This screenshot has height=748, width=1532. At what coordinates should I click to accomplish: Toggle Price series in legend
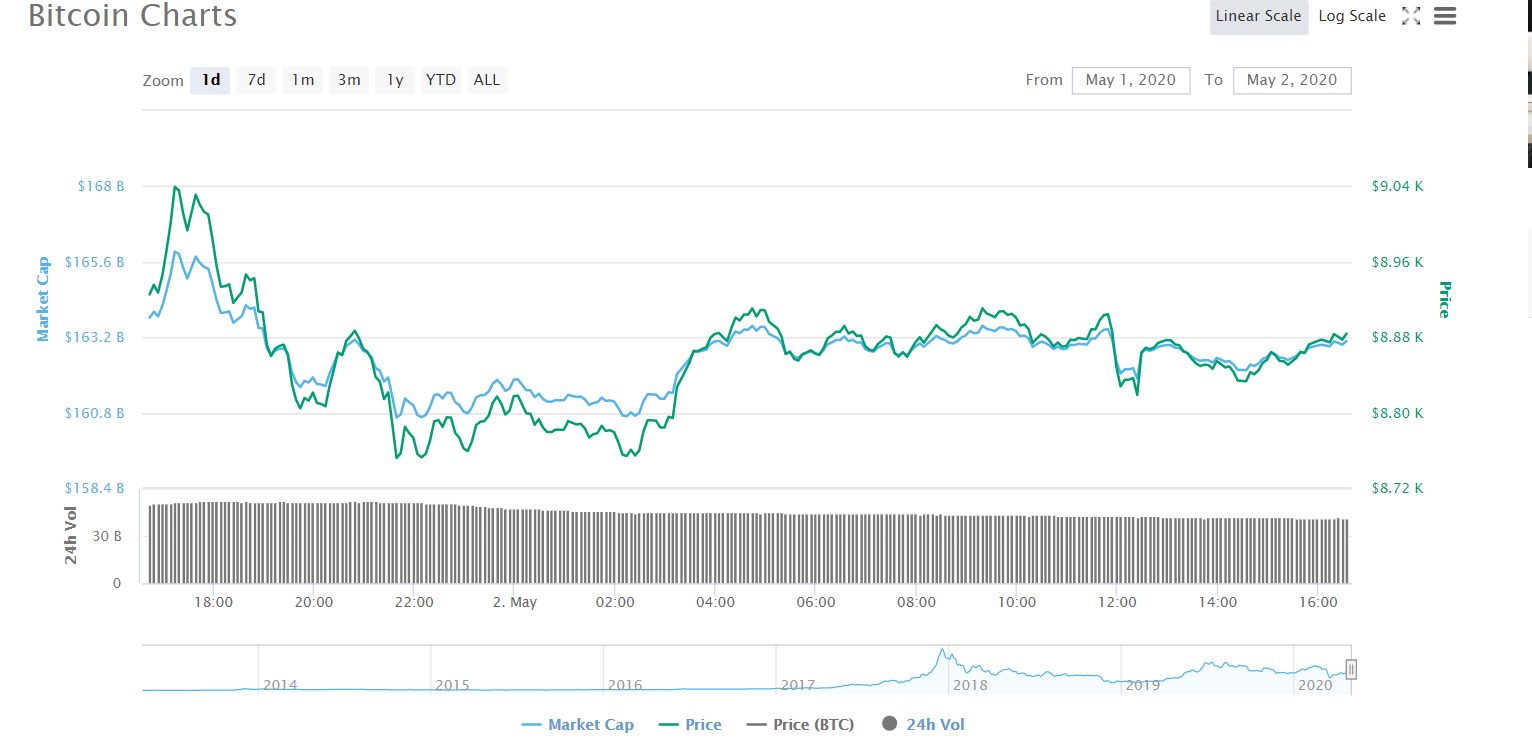click(x=690, y=725)
